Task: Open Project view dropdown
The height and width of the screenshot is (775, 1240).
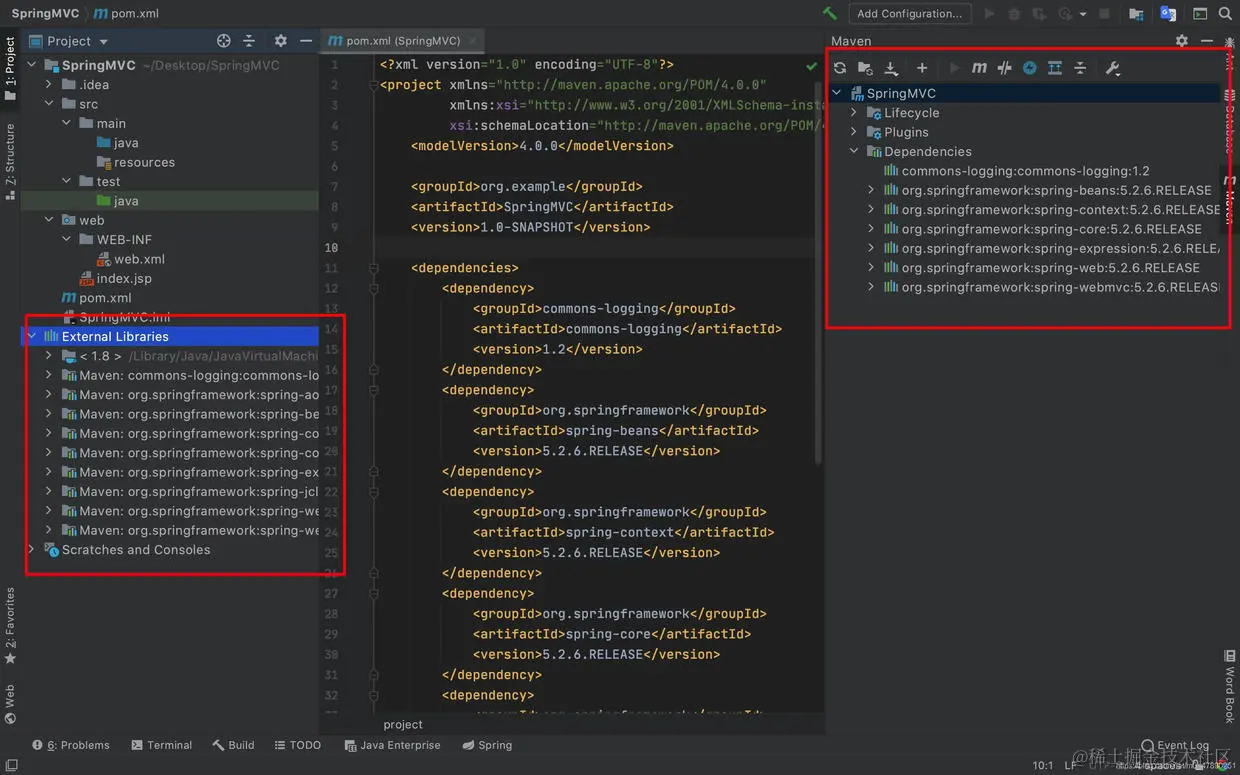Action: point(69,41)
